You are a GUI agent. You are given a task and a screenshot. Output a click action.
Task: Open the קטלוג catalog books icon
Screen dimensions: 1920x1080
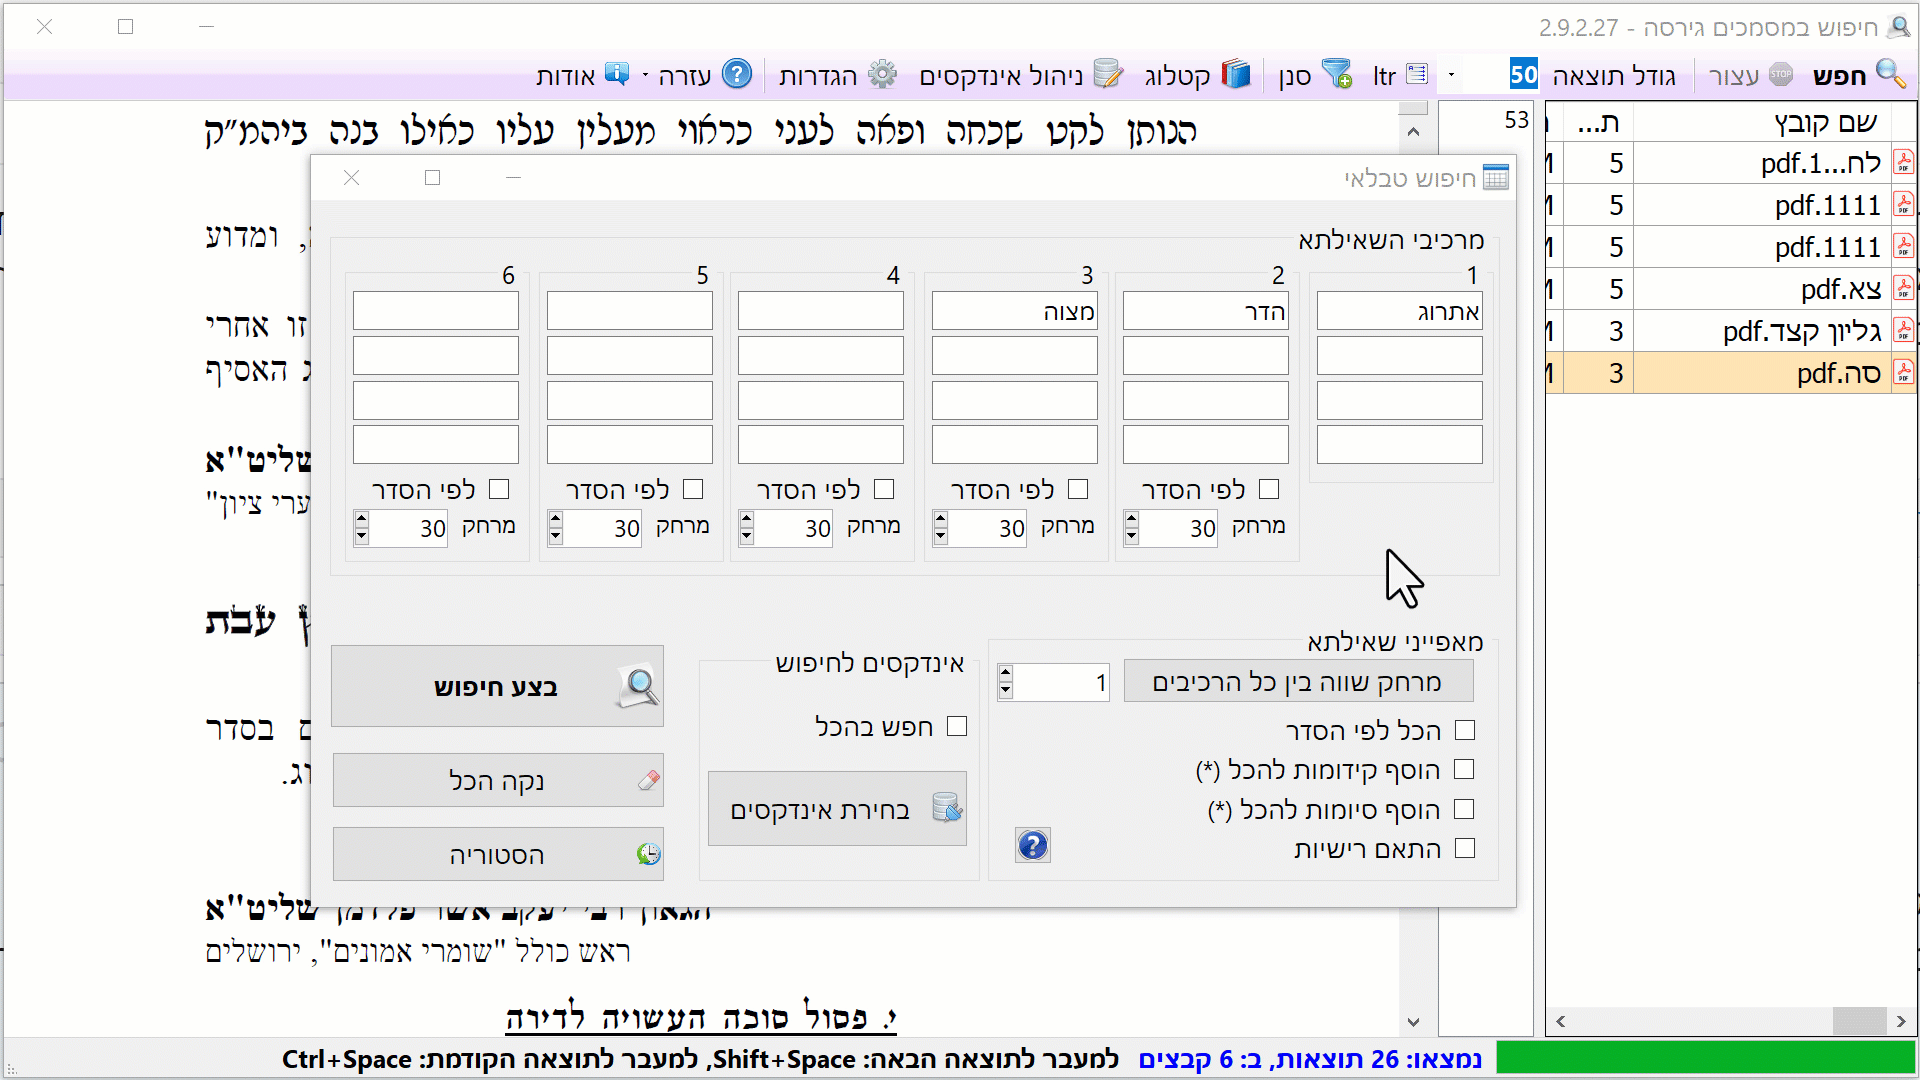pos(1238,74)
